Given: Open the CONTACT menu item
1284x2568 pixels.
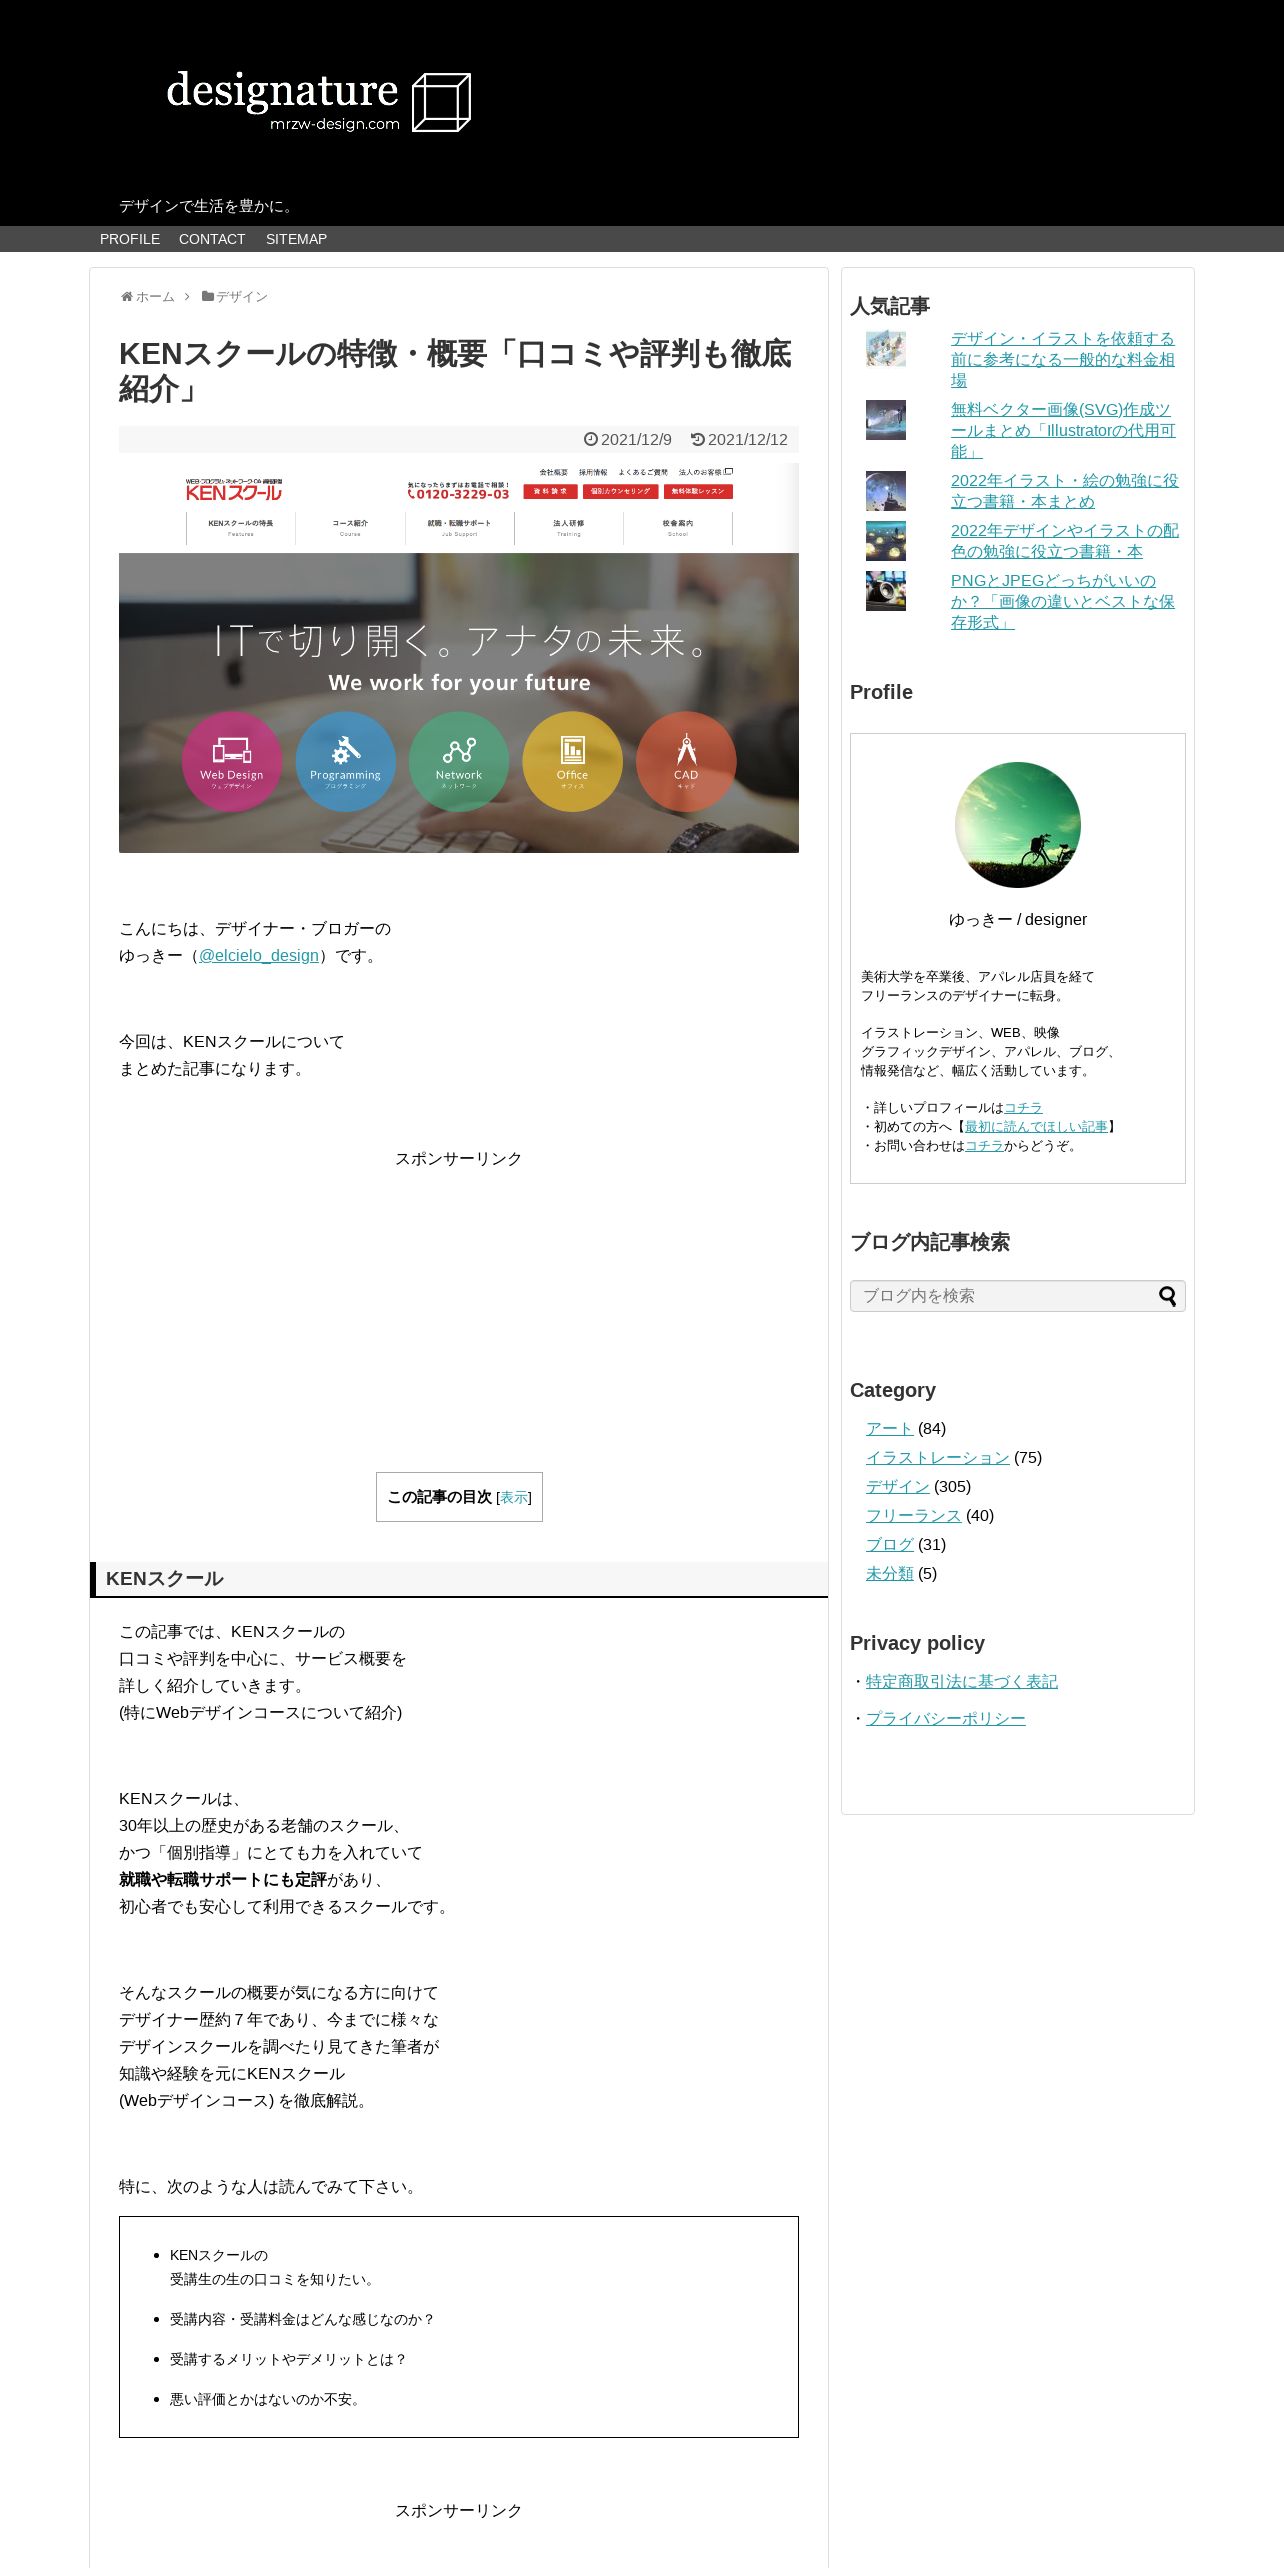Looking at the screenshot, I should pos(212,239).
